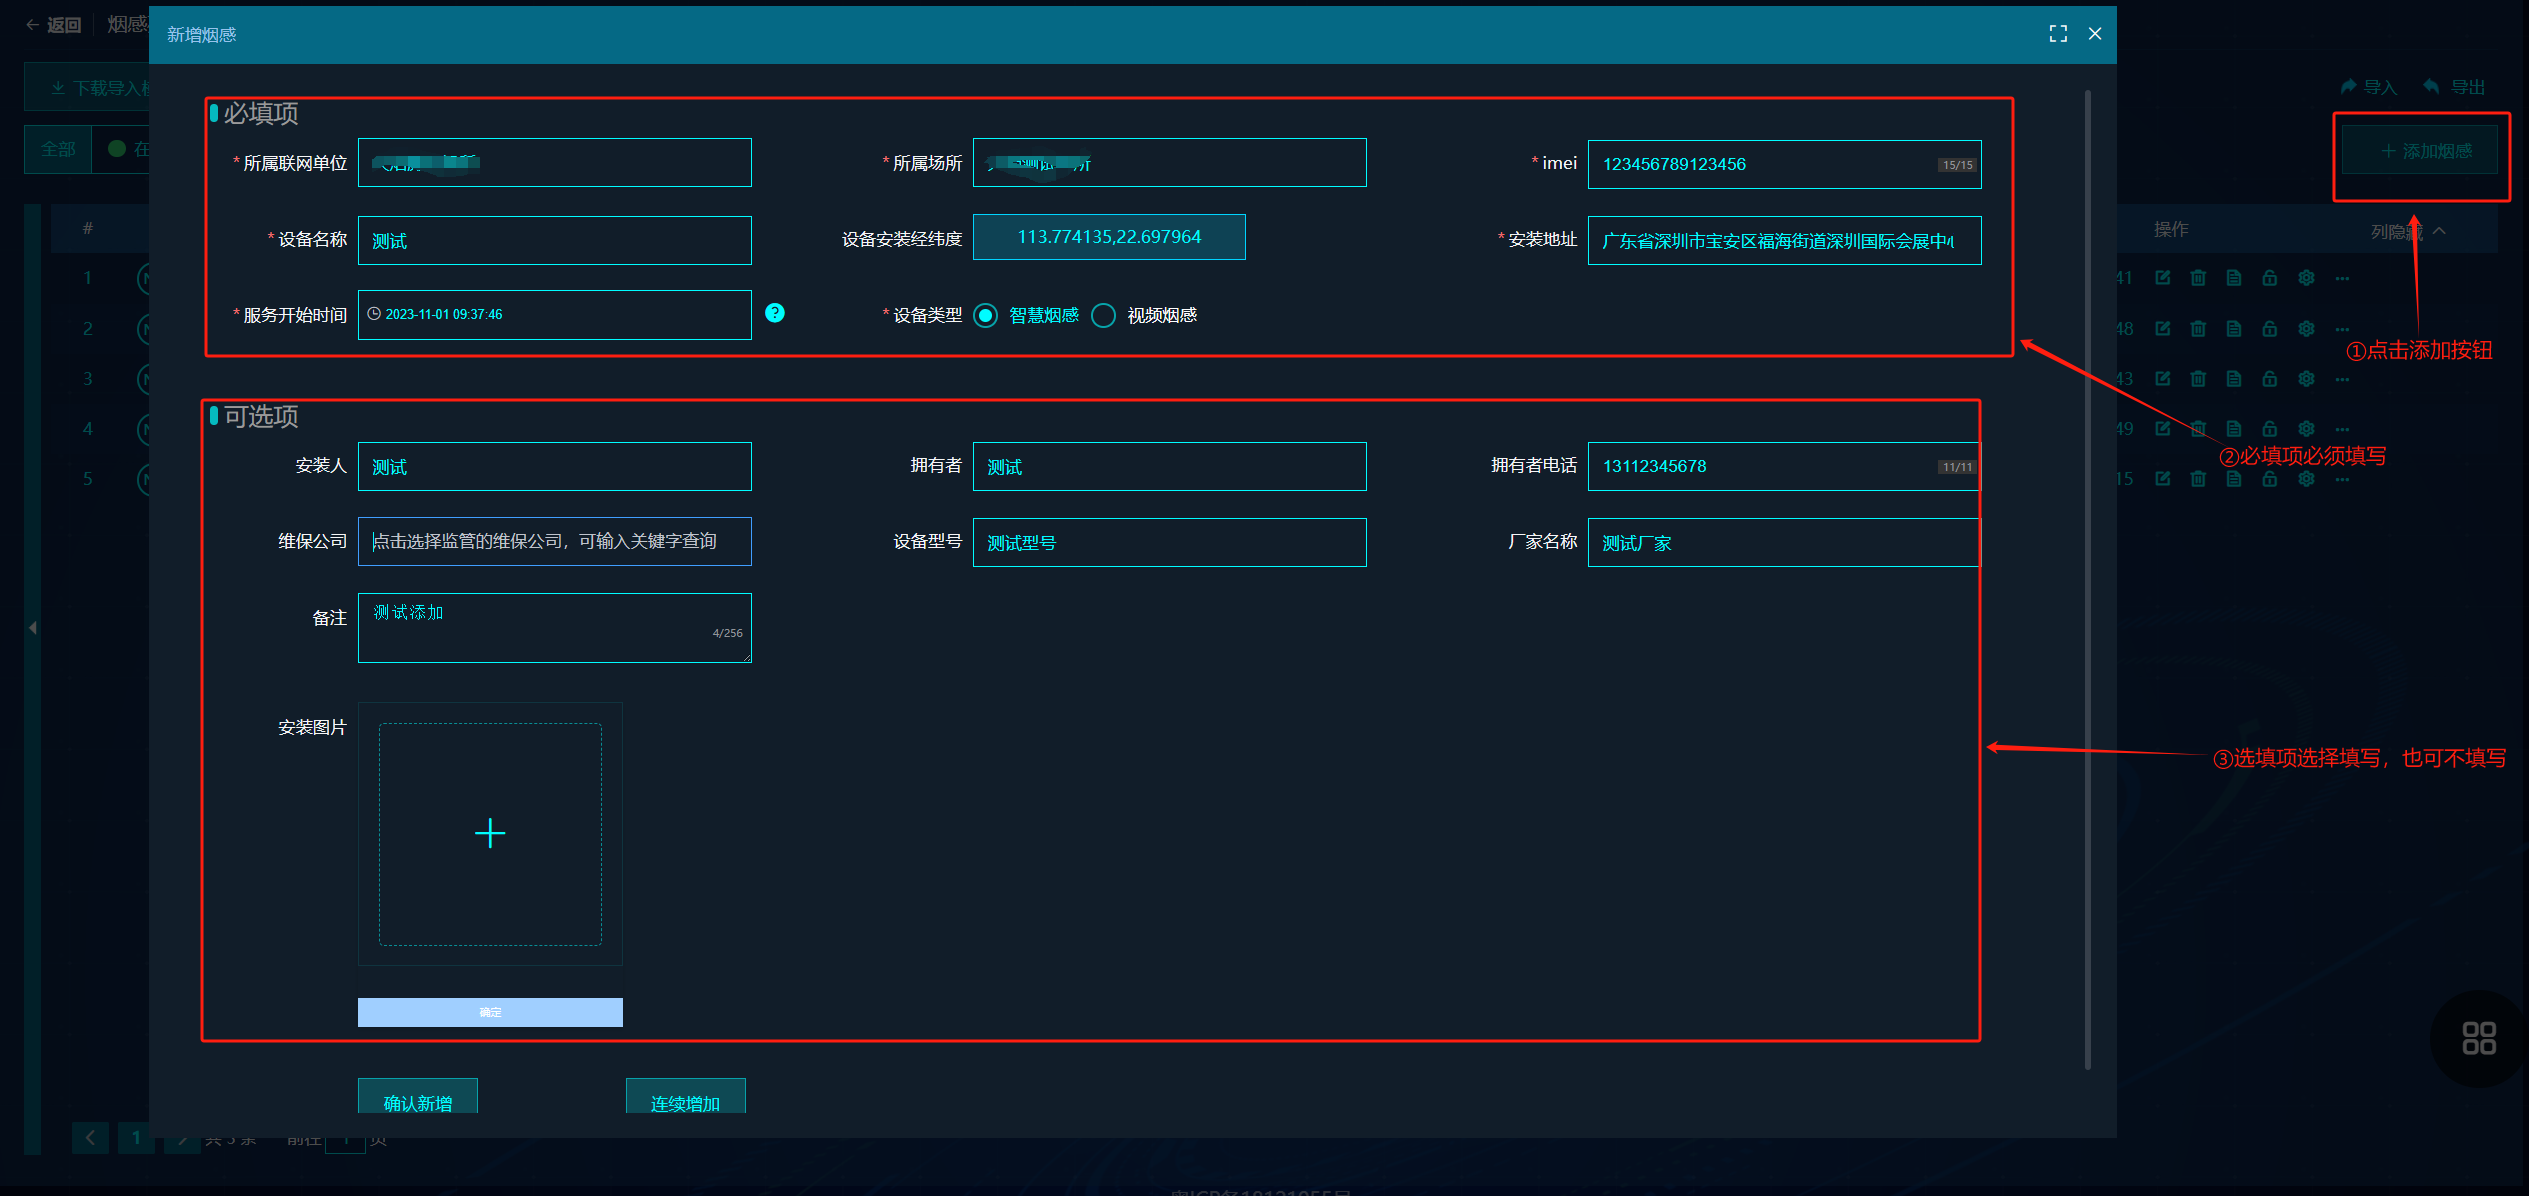Click the unlock icon in row 1
Image resolution: width=2529 pixels, height=1196 pixels.
pos(2270,278)
